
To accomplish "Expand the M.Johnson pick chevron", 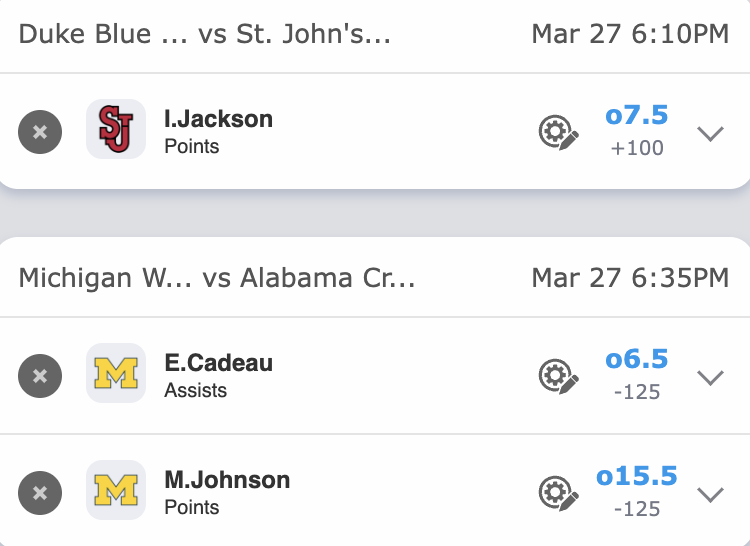I will (x=710, y=494).
